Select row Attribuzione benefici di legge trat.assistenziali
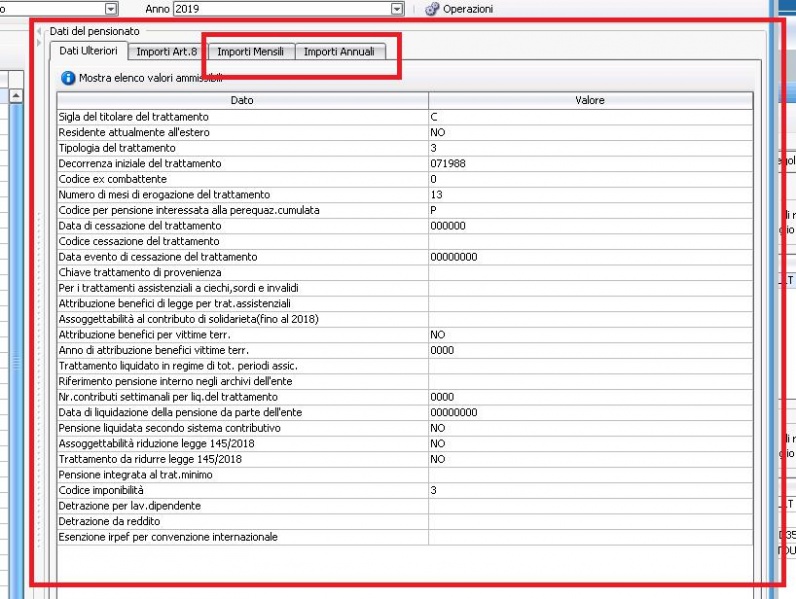796x599 pixels. (x=405, y=304)
